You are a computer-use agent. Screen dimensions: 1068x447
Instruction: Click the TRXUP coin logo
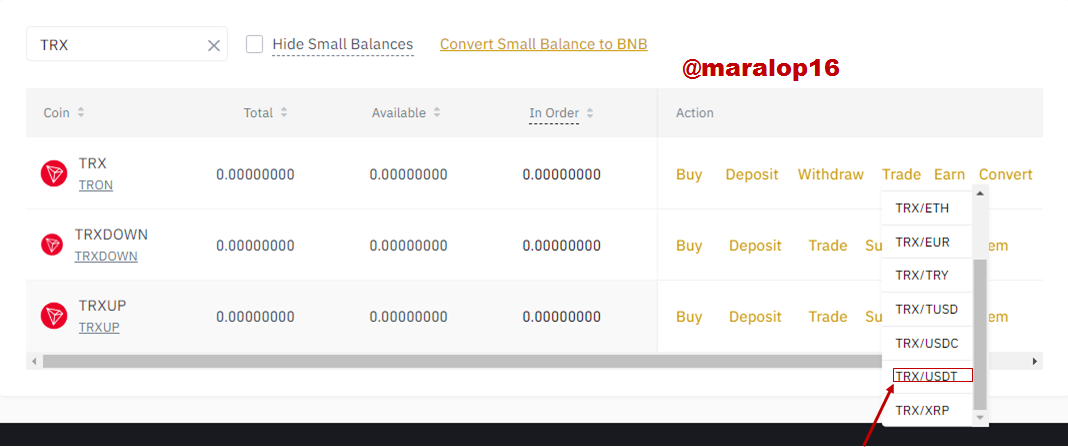(54, 316)
